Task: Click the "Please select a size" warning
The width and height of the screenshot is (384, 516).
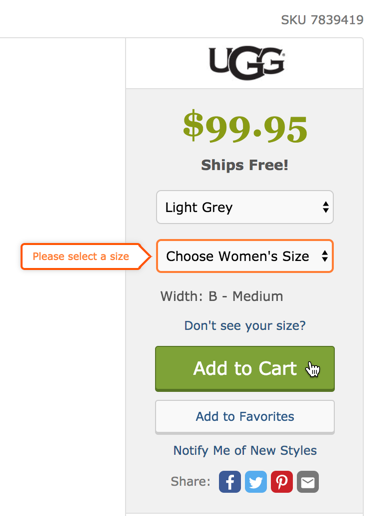Action: point(81,256)
